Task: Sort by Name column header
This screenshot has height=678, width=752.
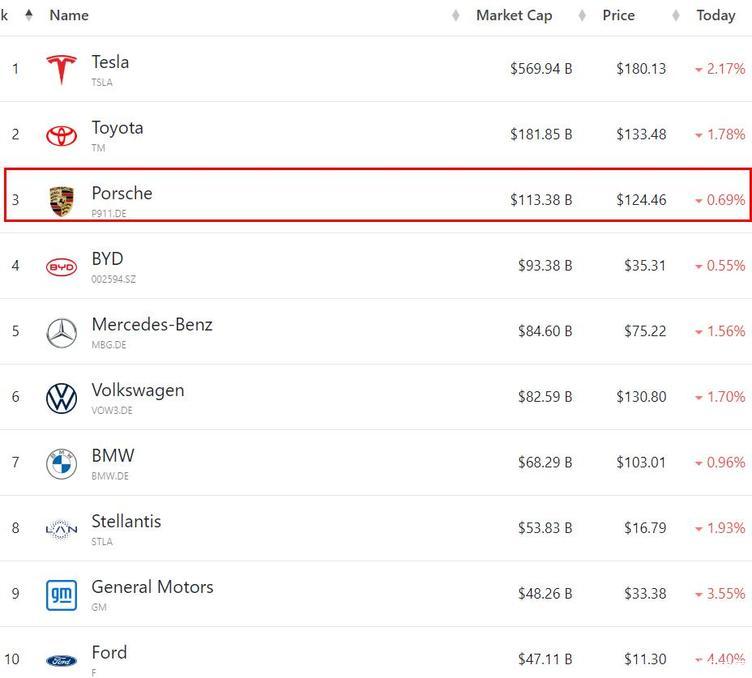Action: [69, 15]
